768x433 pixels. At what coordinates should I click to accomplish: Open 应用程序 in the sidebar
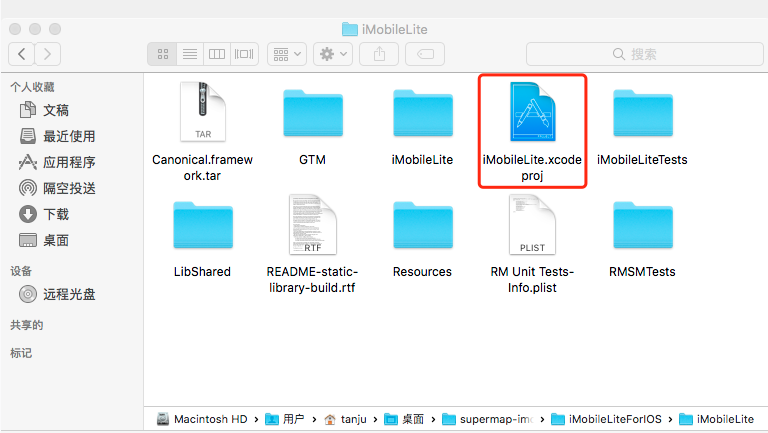(x=57, y=162)
